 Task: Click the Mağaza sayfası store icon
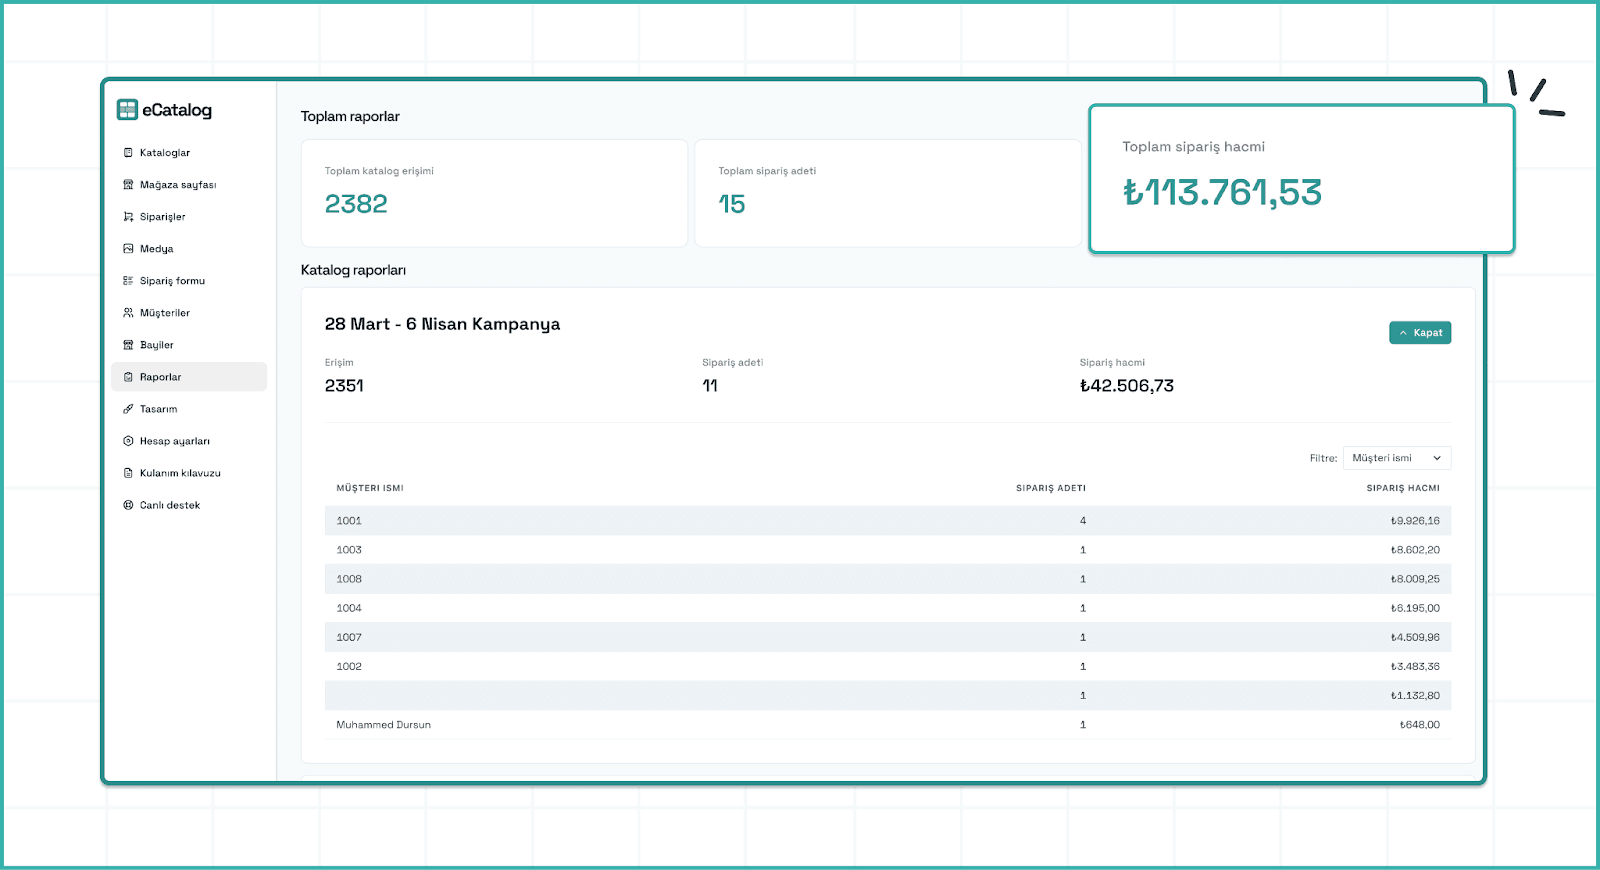point(128,185)
